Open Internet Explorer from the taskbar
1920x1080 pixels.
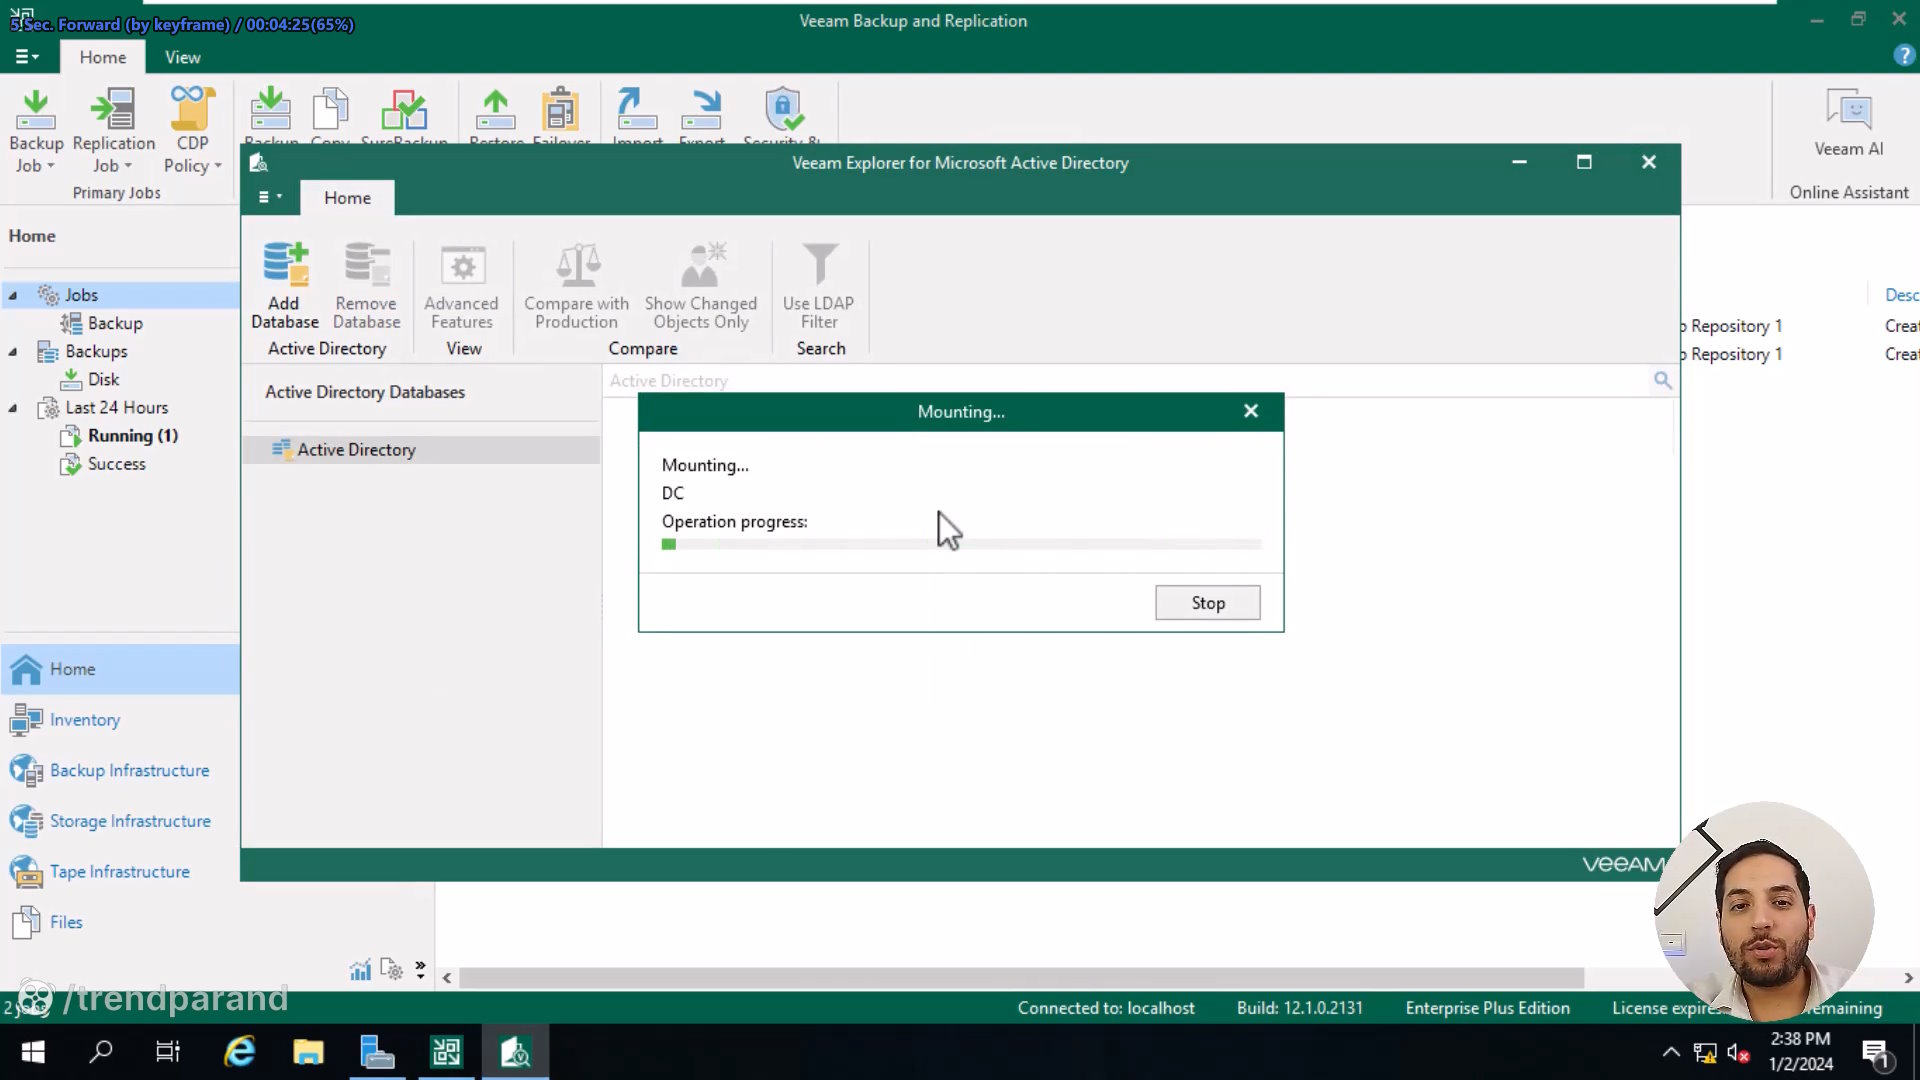[x=239, y=1052]
